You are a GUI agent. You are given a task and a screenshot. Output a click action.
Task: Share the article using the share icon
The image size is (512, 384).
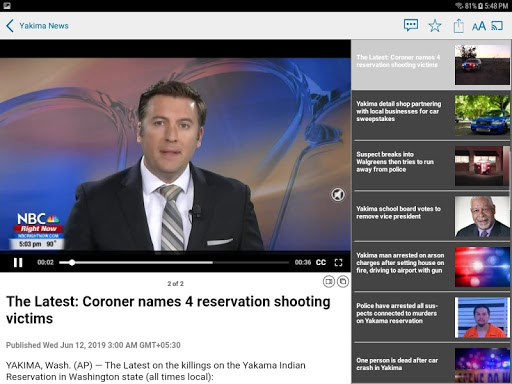click(x=459, y=26)
